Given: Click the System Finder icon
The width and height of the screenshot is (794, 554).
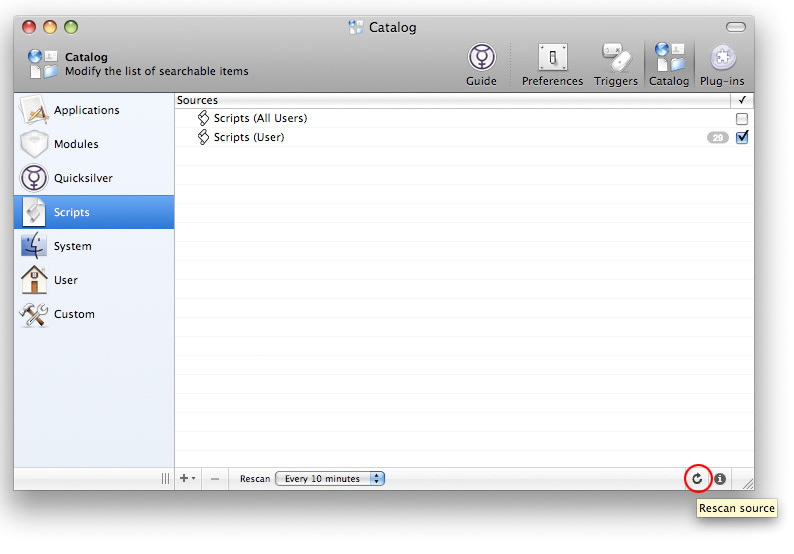Looking at the screenshot, I should (34, 246).
